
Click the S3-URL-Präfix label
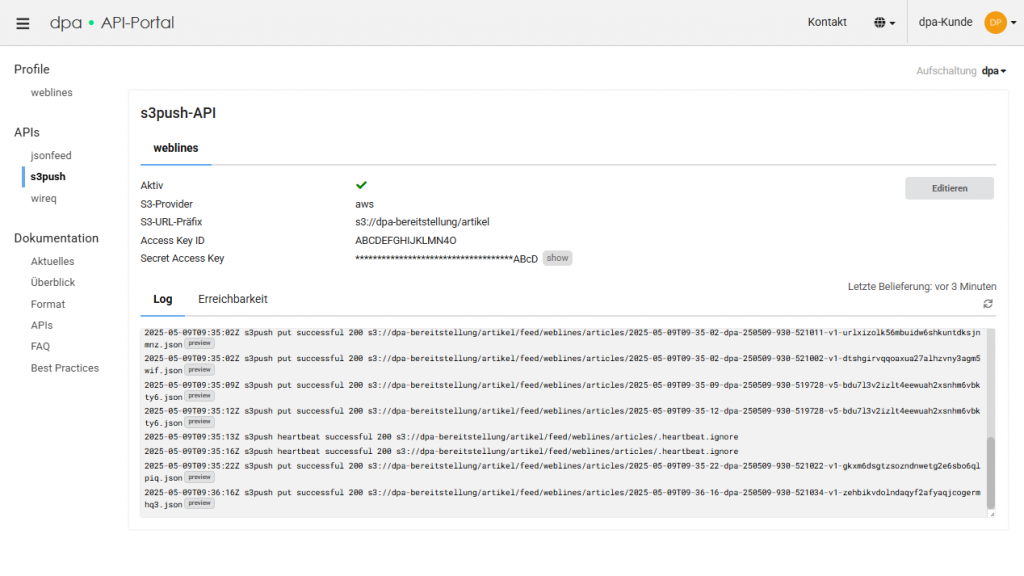pos(171,222)
